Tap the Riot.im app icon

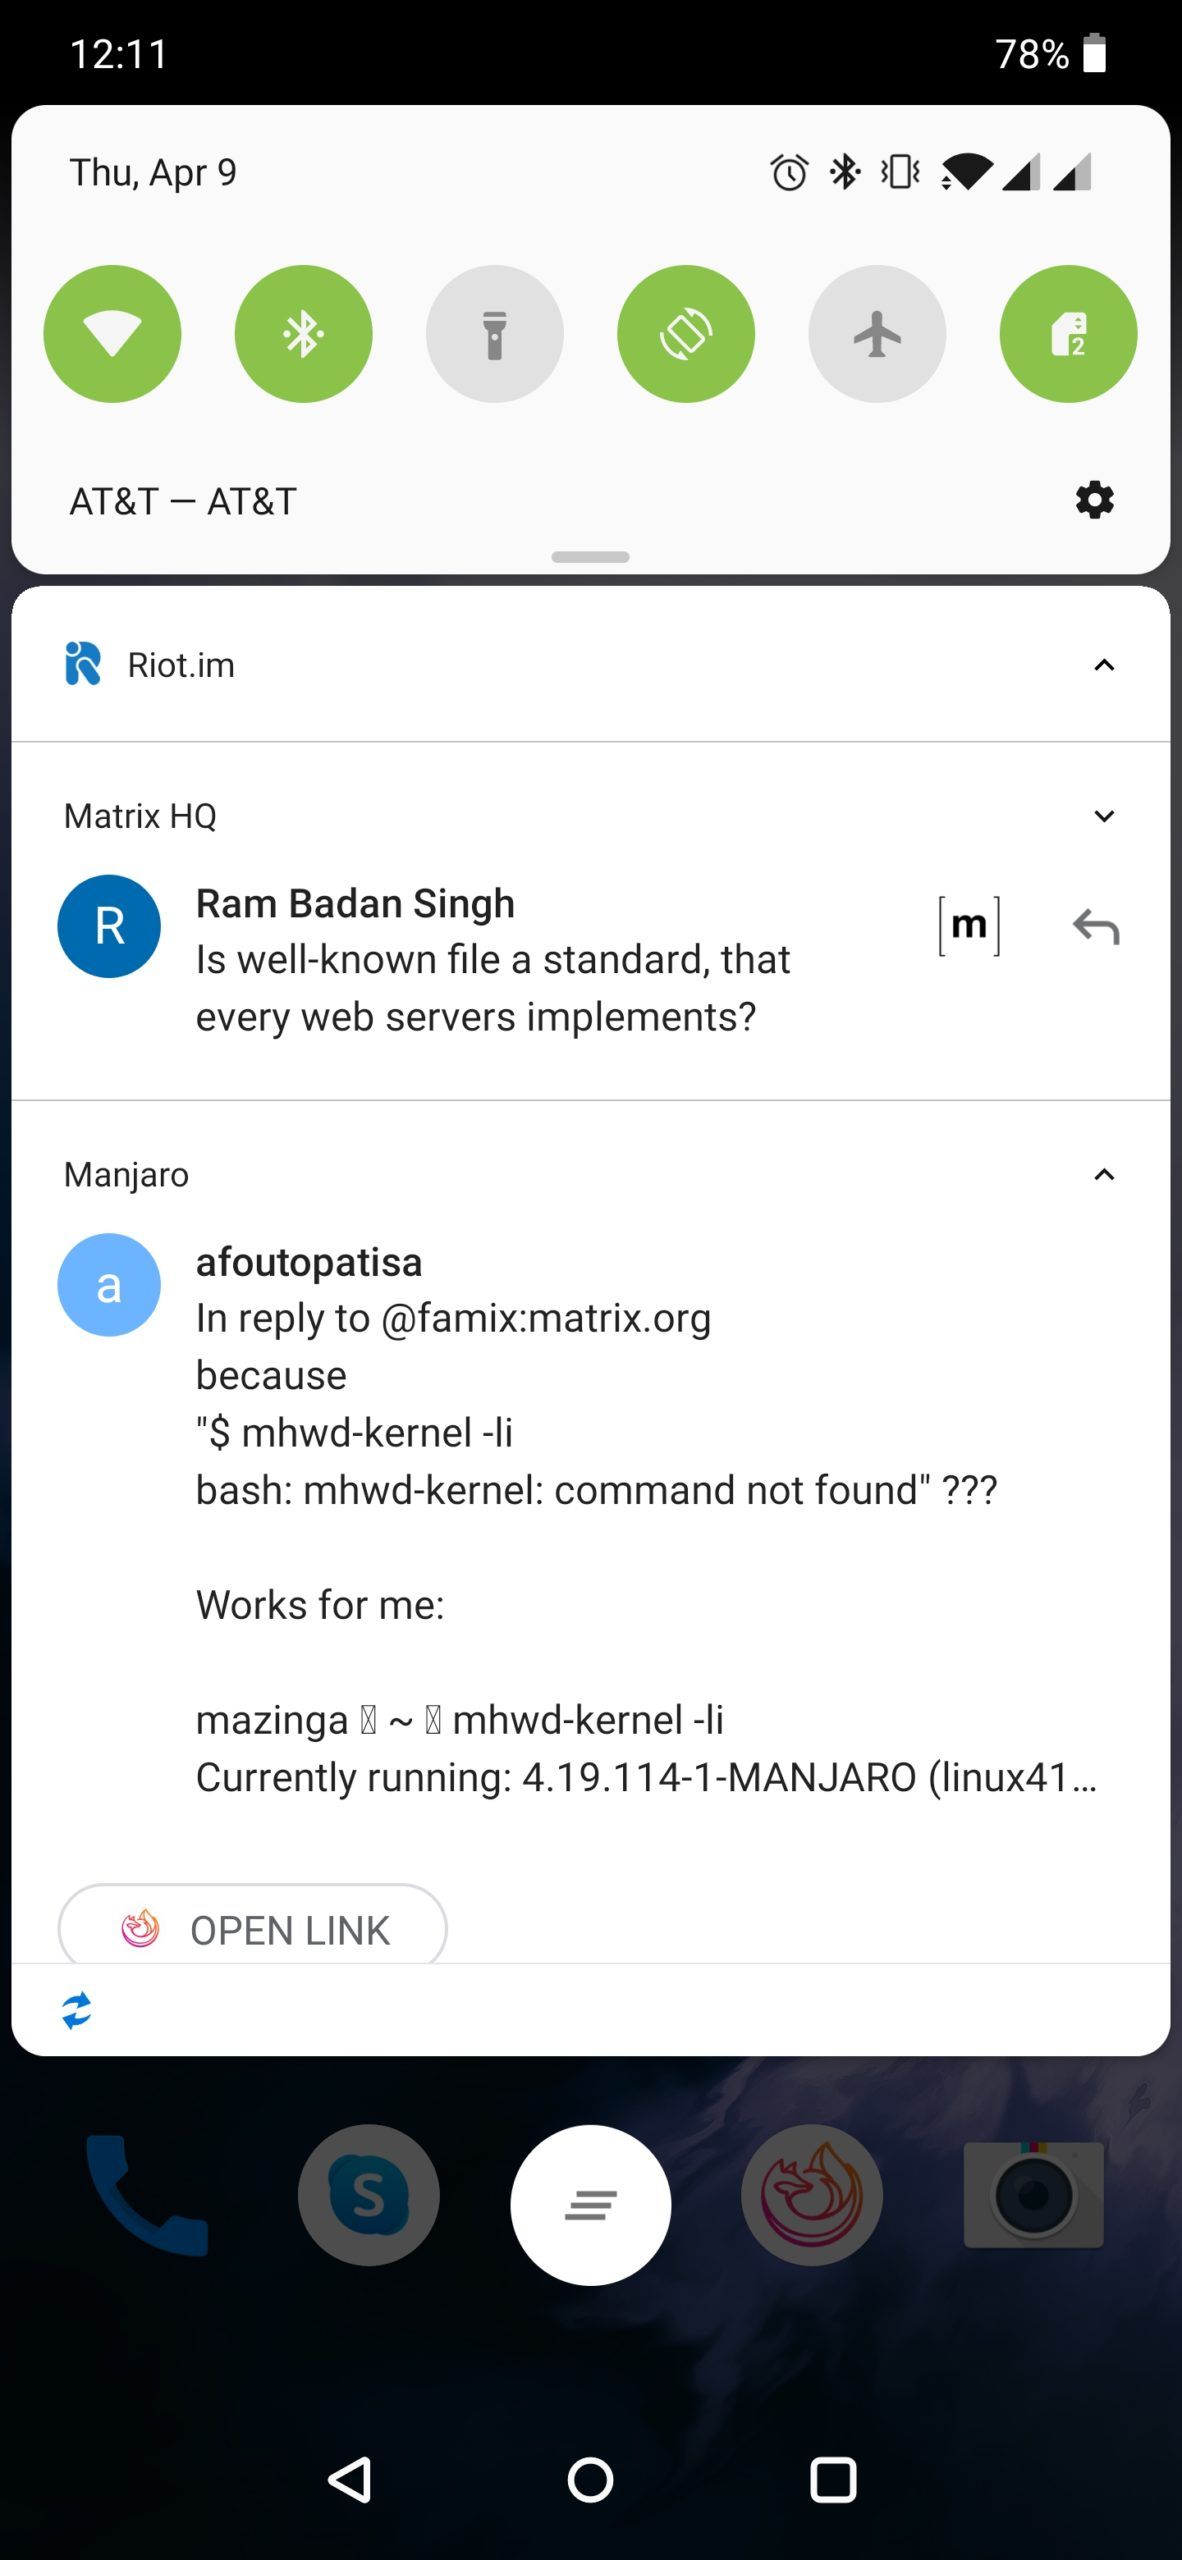point(83,664)
